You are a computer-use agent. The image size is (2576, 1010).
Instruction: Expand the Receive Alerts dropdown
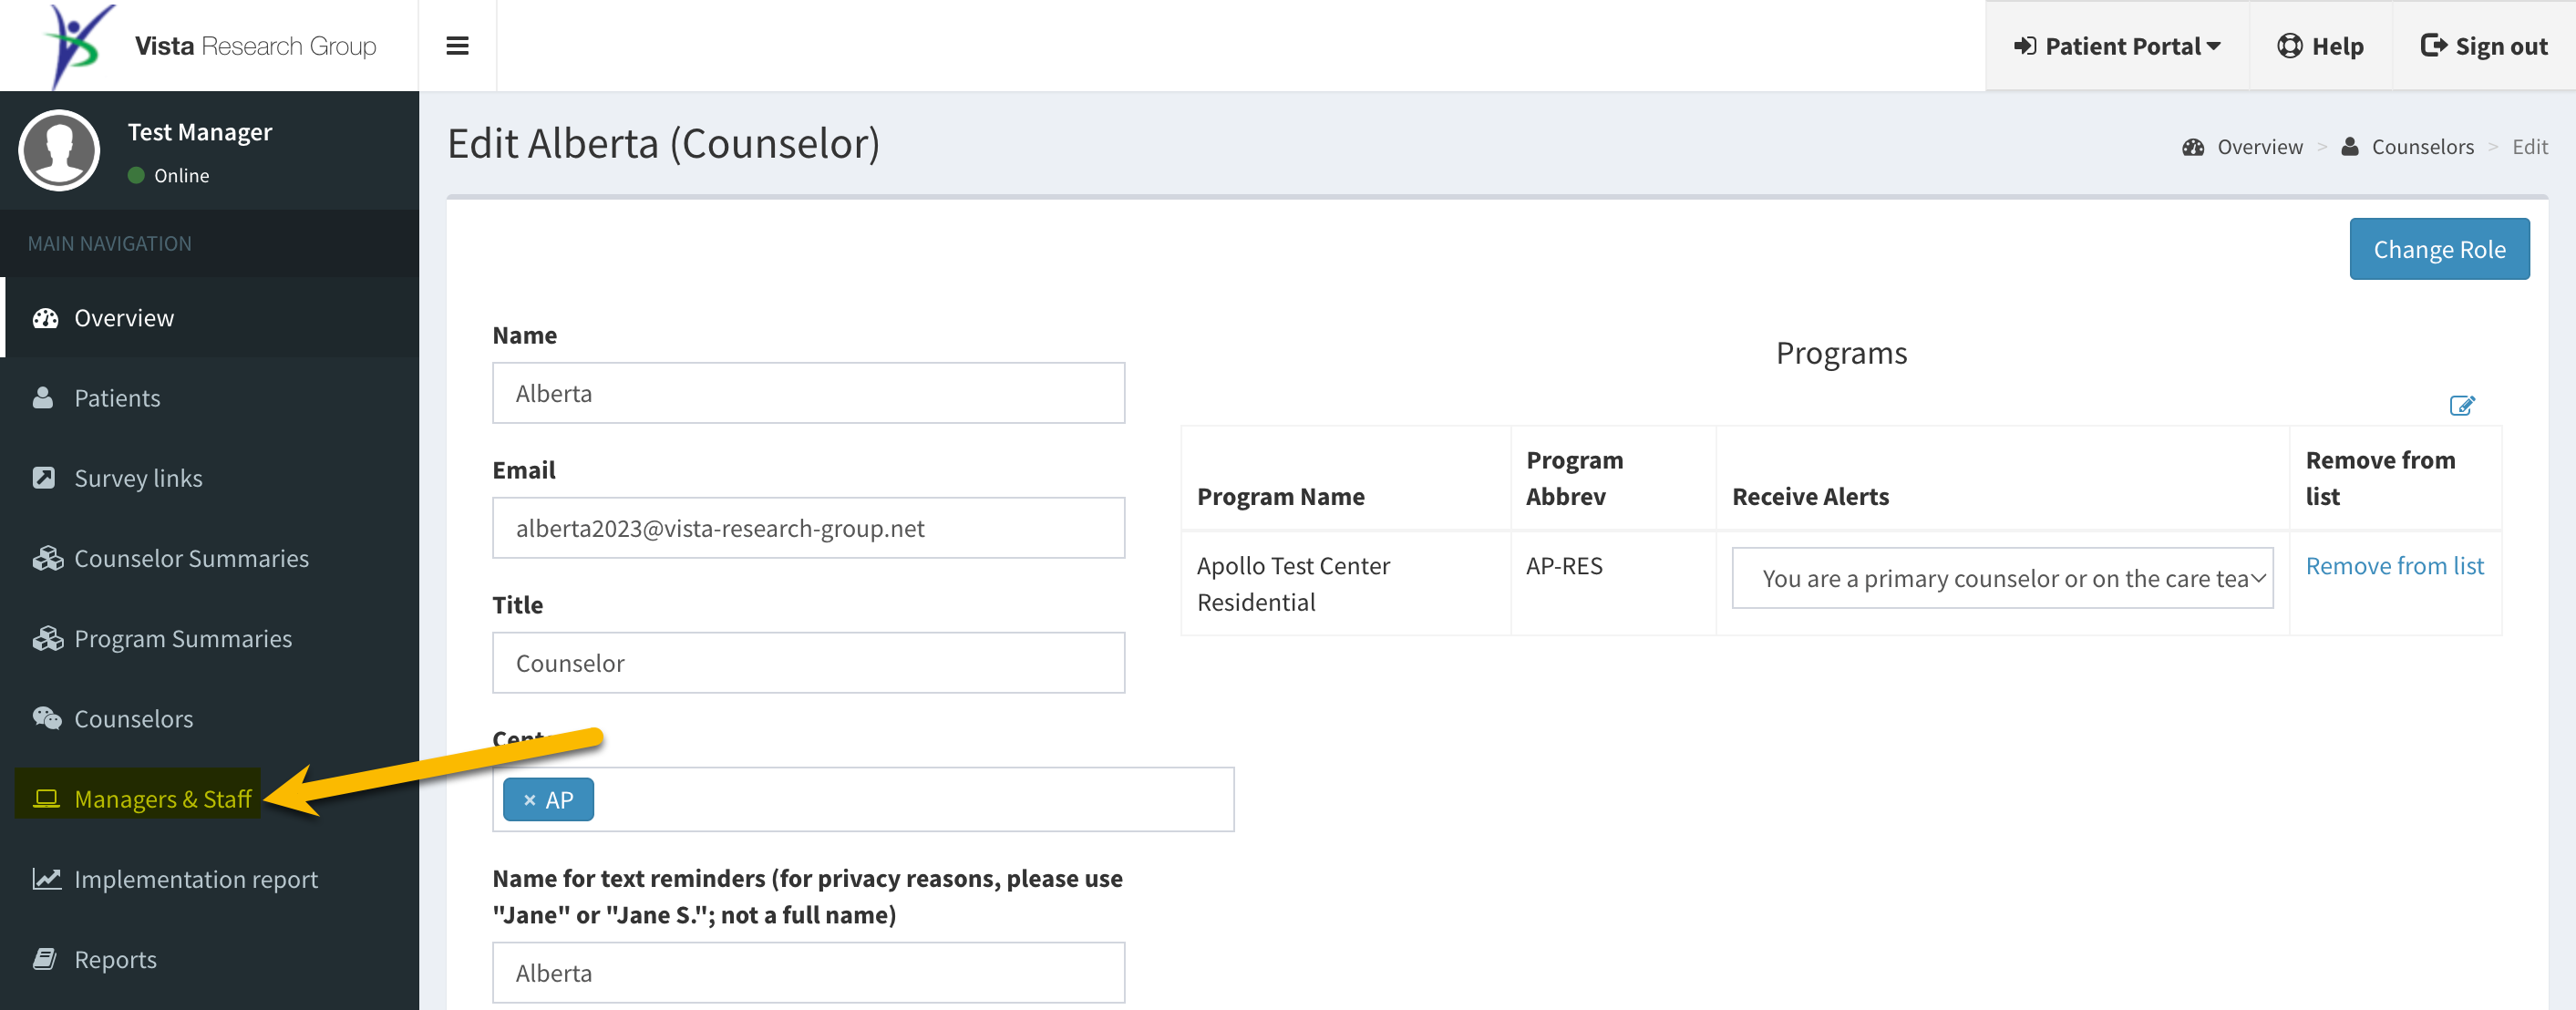point(2002,578)
